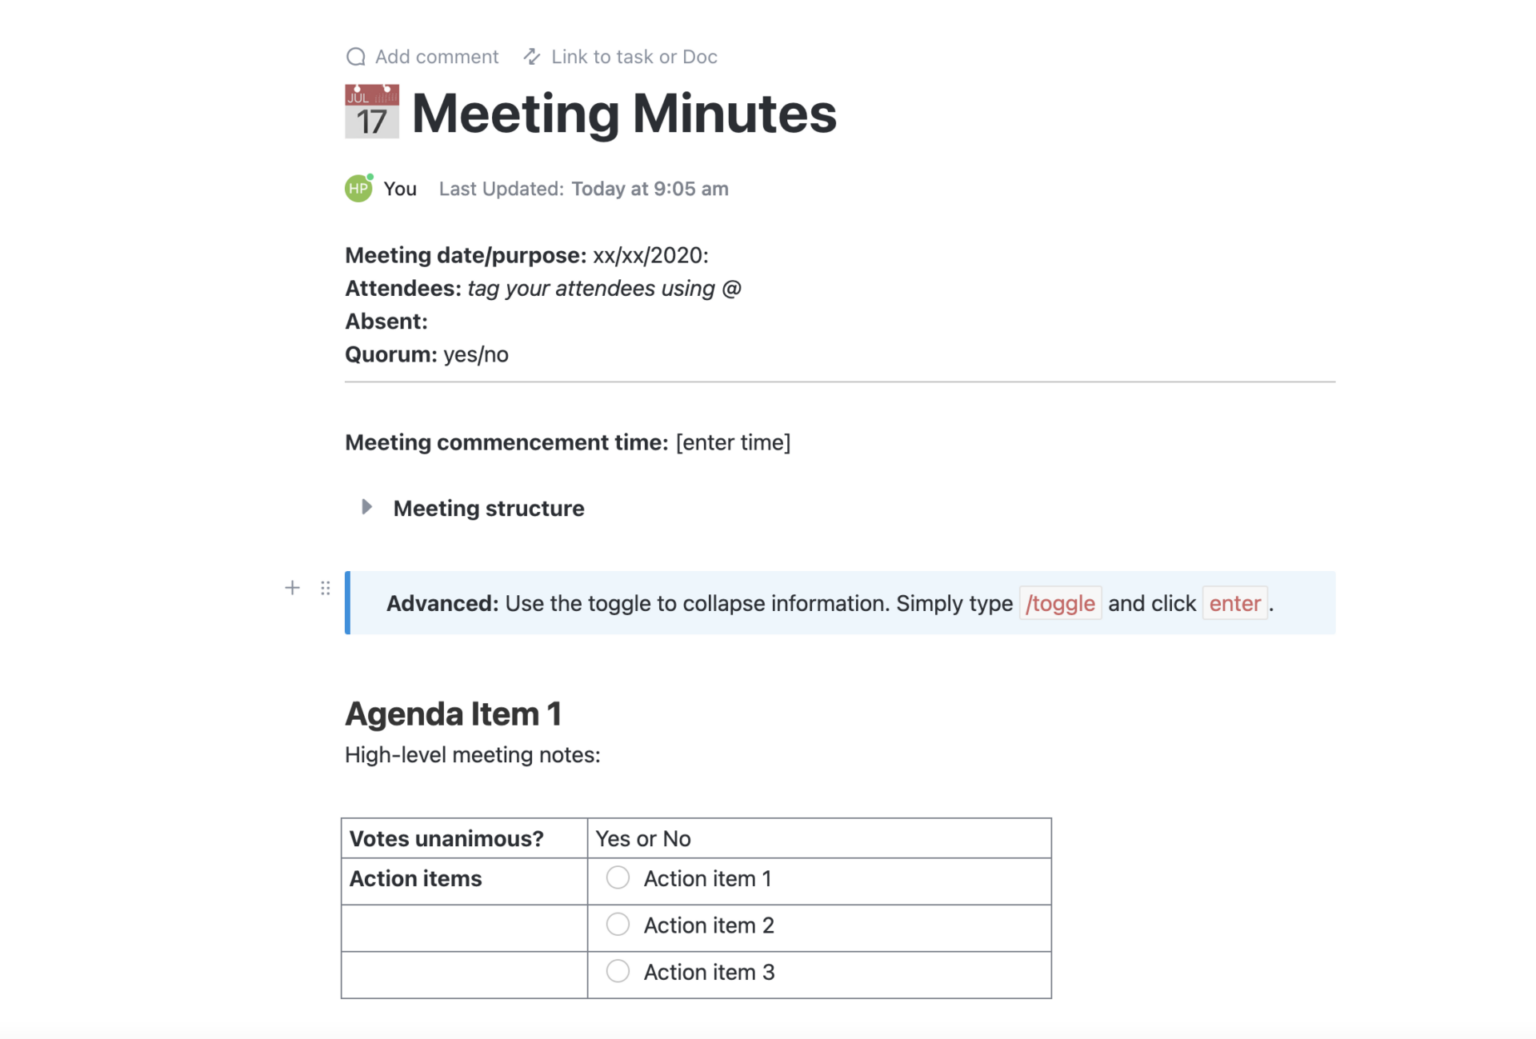Click the red enter inline code
The height and width of the screenshot is (1039, 1536).
(1235, 603)
